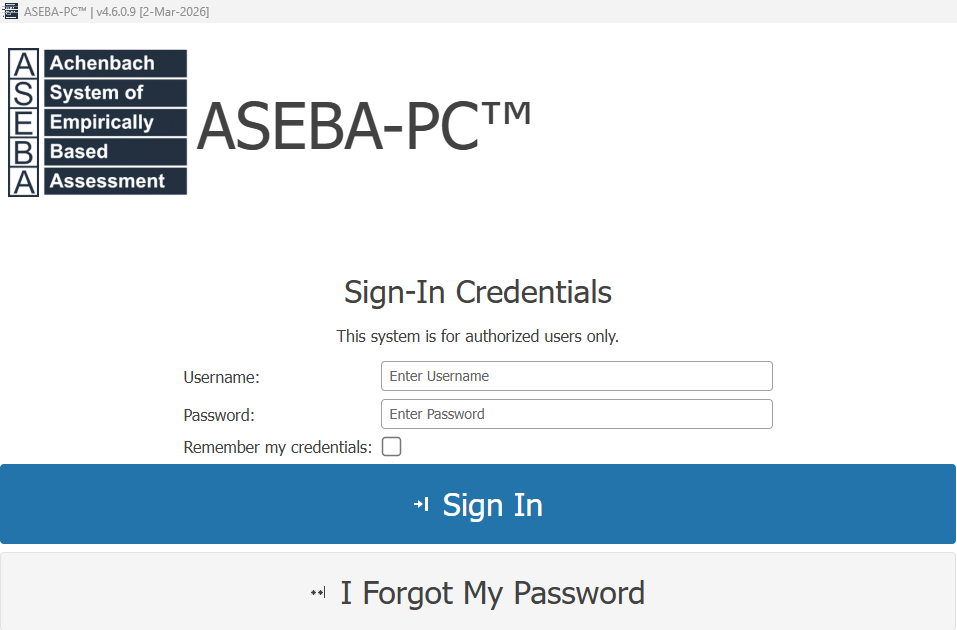Screen dimensions: 957x630
Task: Click the ASEBA-PC app icon in title bar
Action: [x=11, y=11]
